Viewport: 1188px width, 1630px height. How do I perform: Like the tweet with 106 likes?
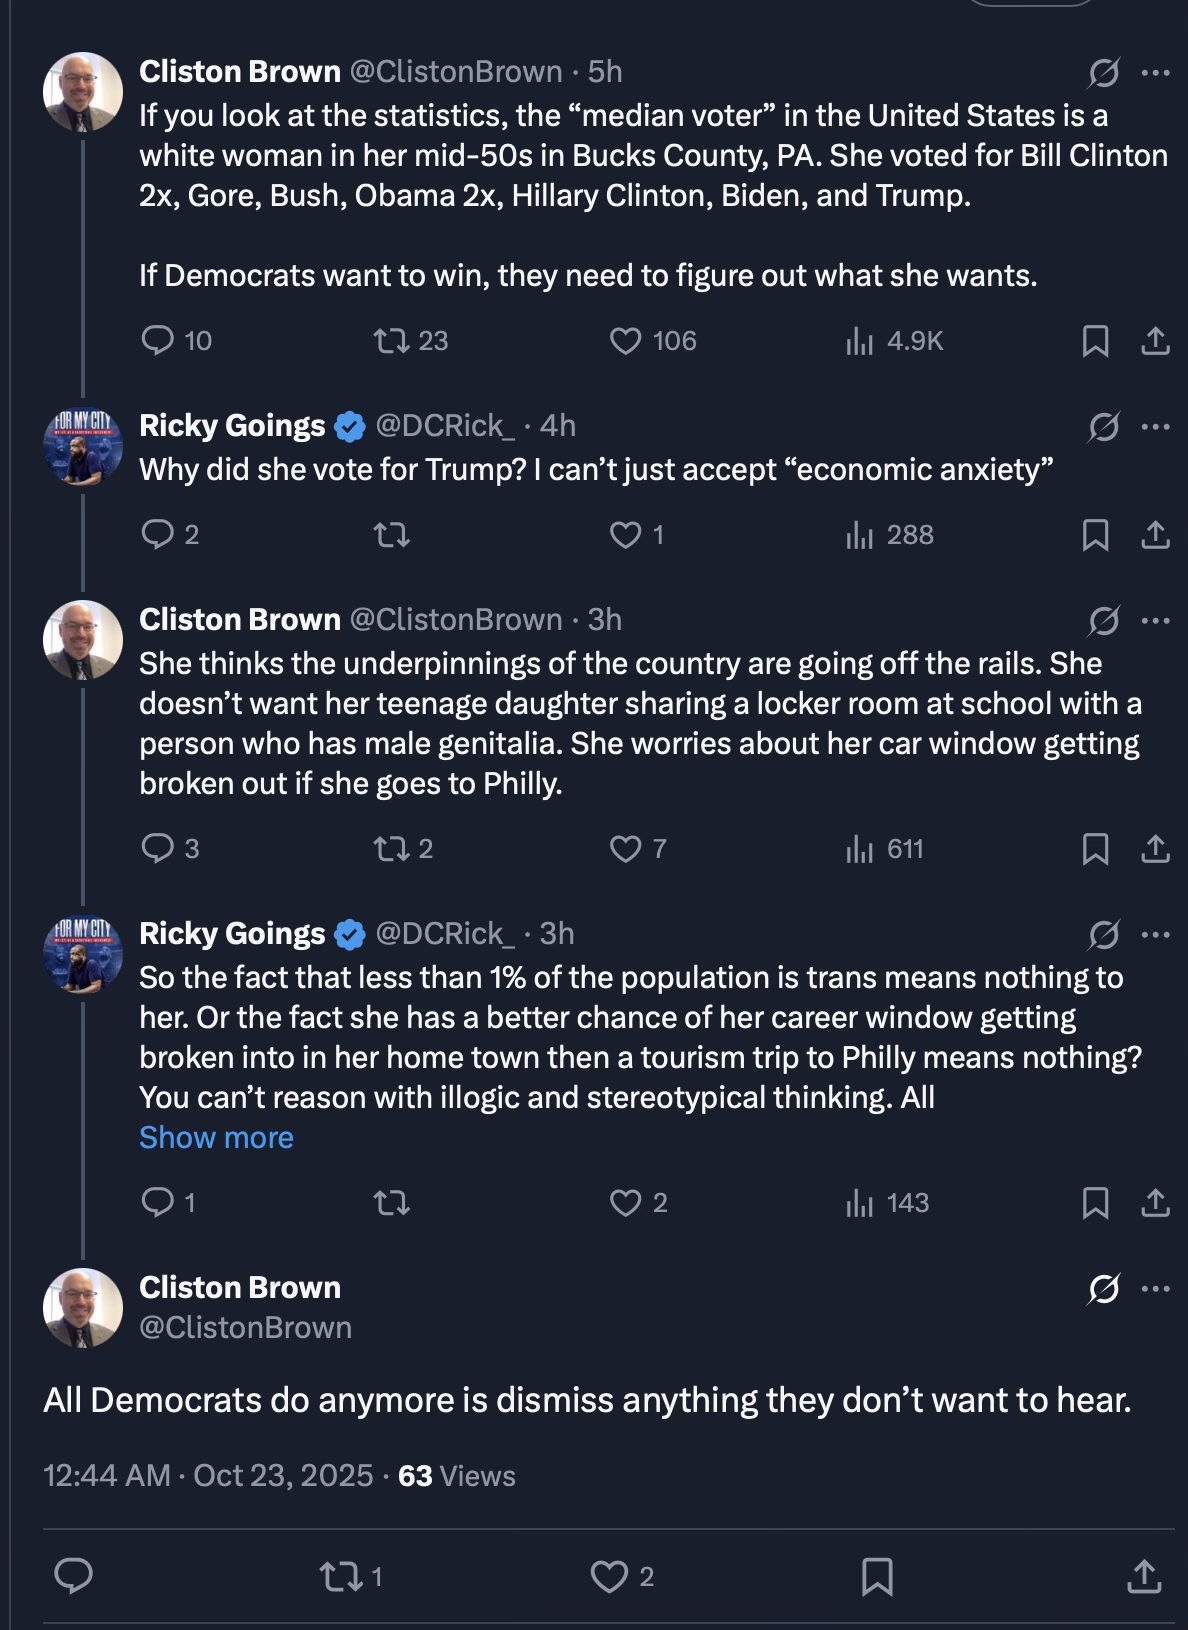click(x=625, y=341)
